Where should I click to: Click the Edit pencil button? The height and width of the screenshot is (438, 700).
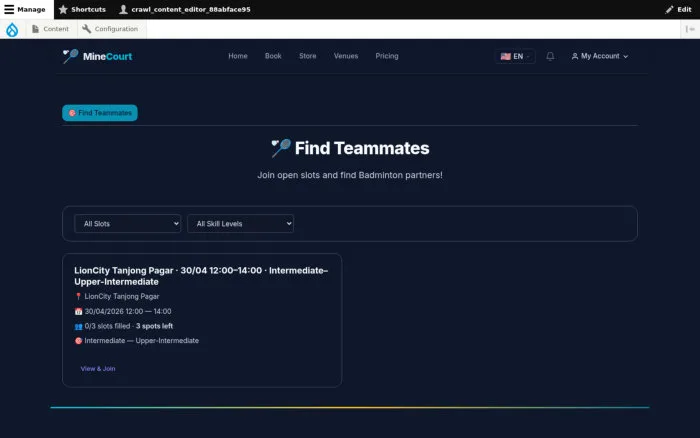point(678,9)
